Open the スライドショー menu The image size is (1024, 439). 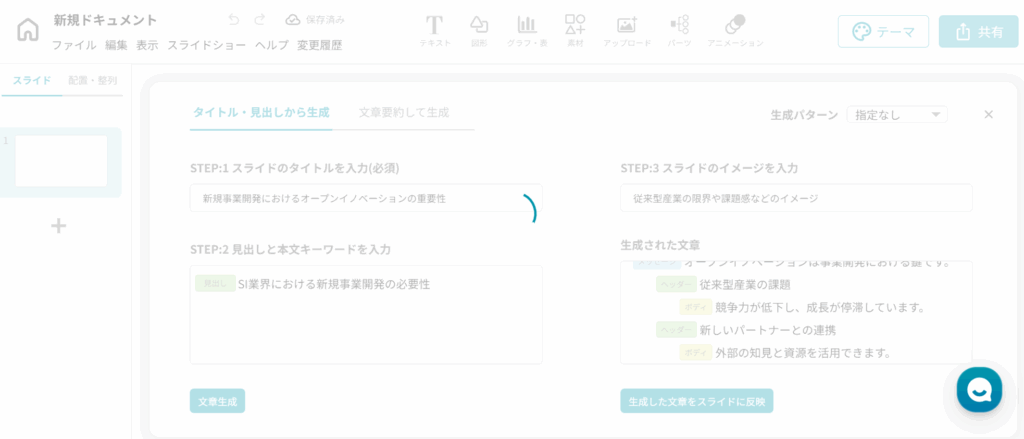coord(207,45)
